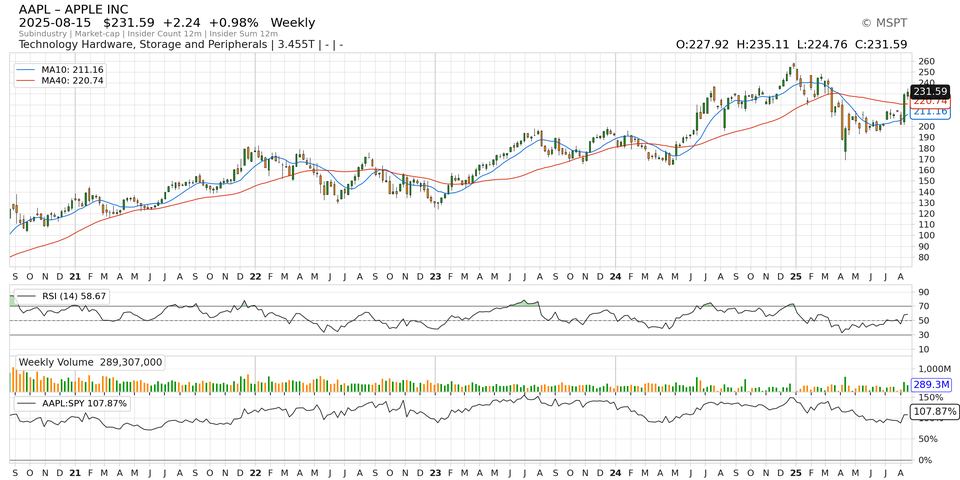
Task: Click year 24 on bottom time axis
Action: [x=615, y=473]
